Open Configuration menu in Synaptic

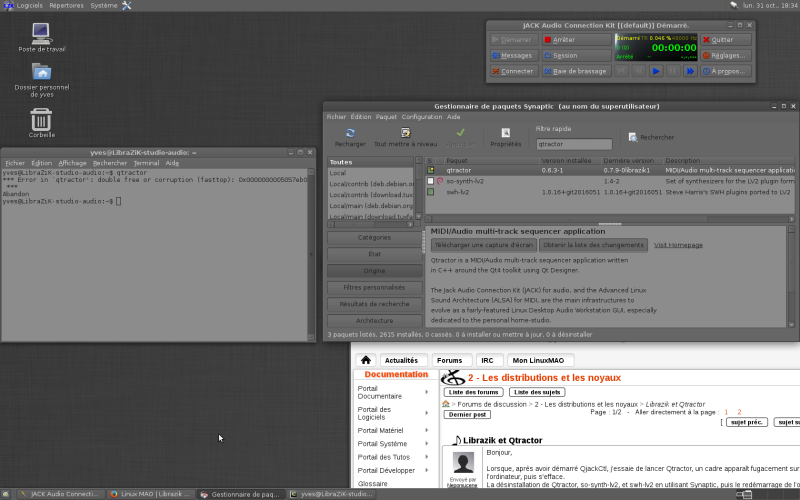click(x=422, y=117)
